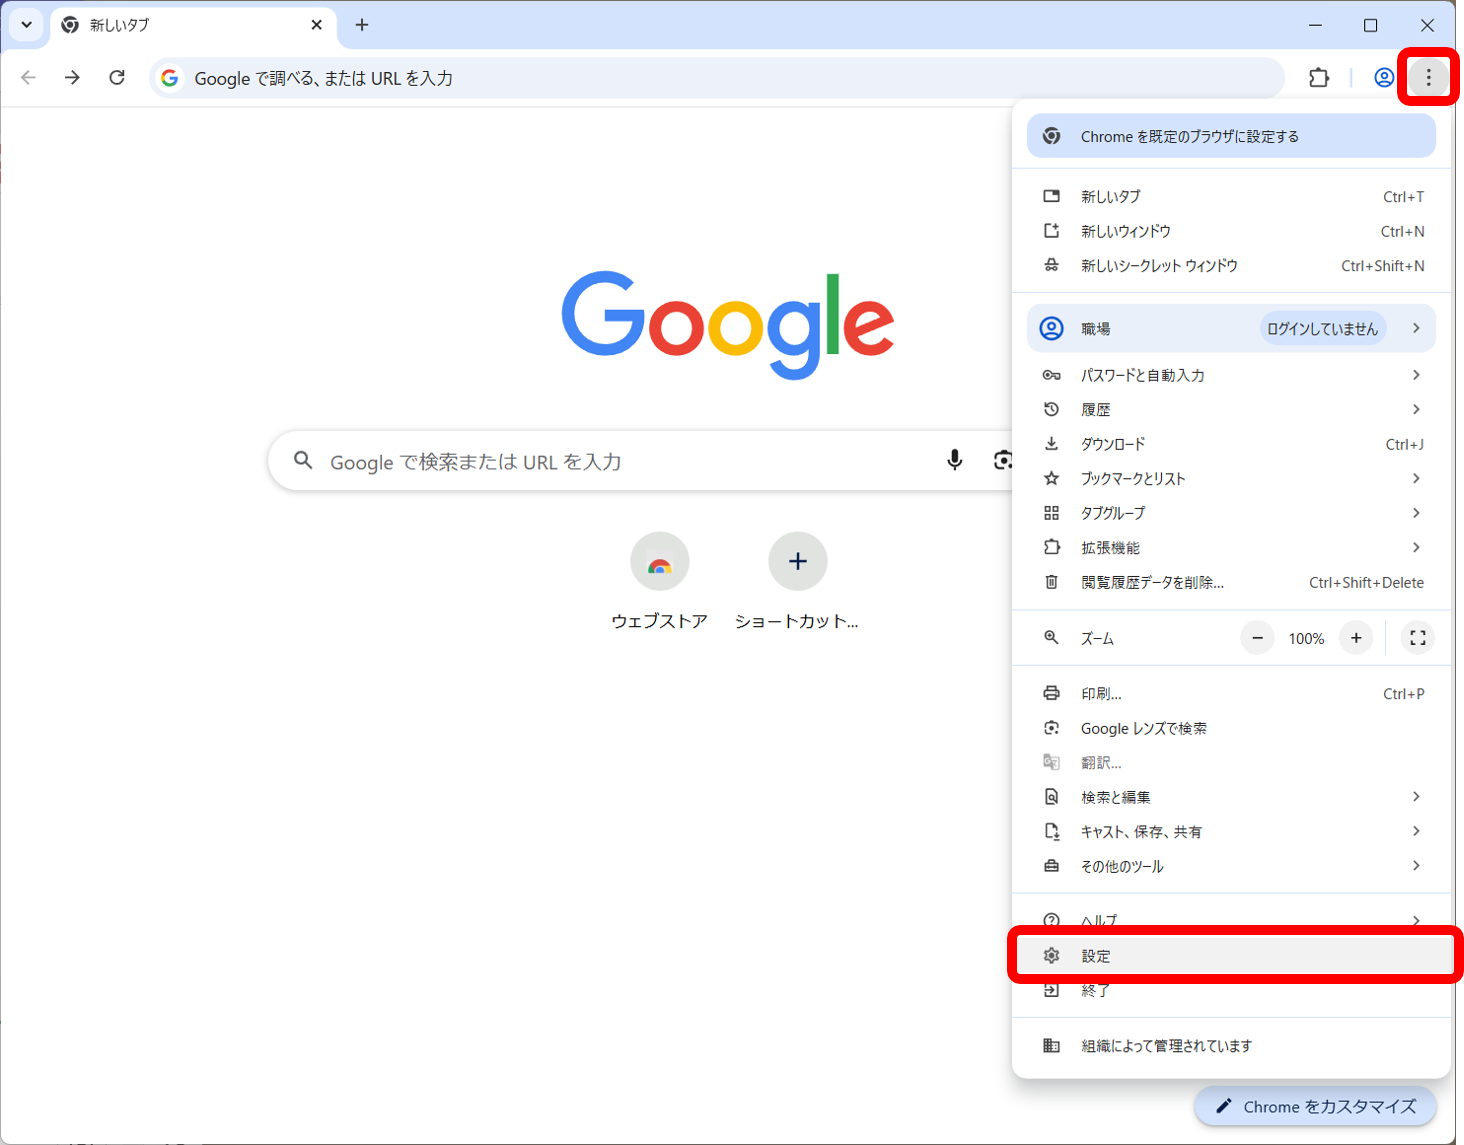
Task: Open Google Lens camera icon in search box
Action: [x=1002, y=460]
